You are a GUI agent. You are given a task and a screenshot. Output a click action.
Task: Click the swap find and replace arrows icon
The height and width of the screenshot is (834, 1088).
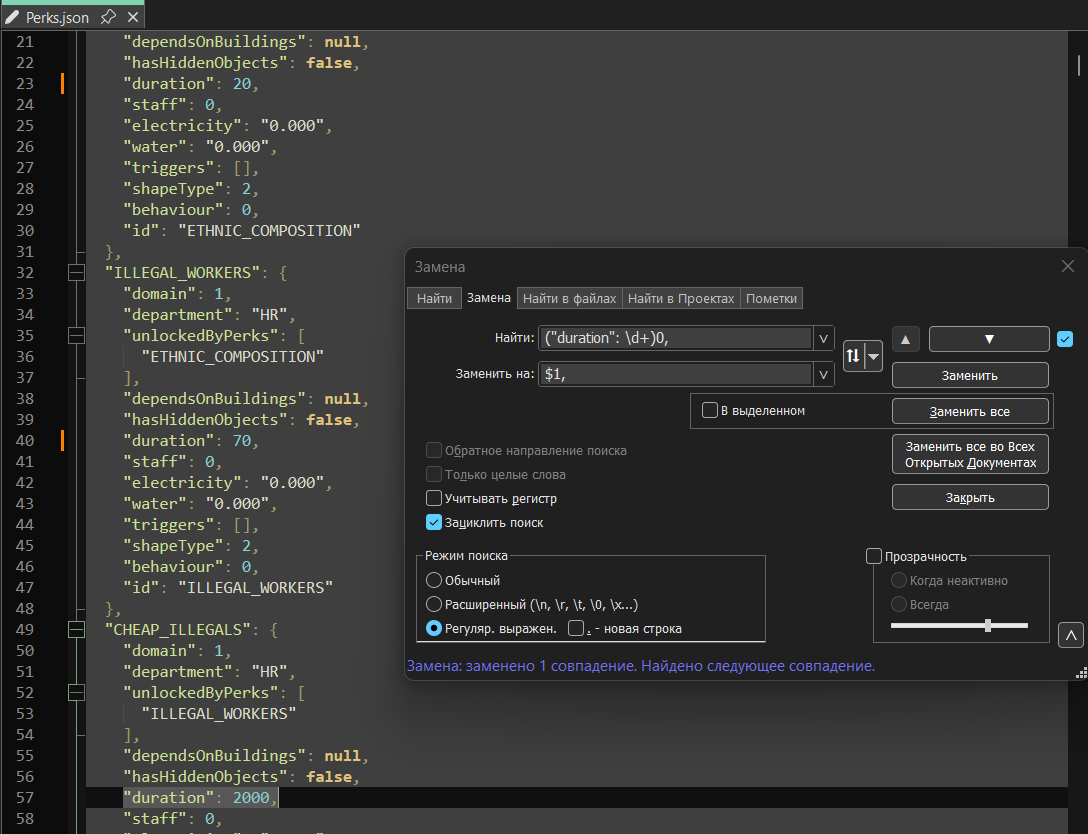854,356
